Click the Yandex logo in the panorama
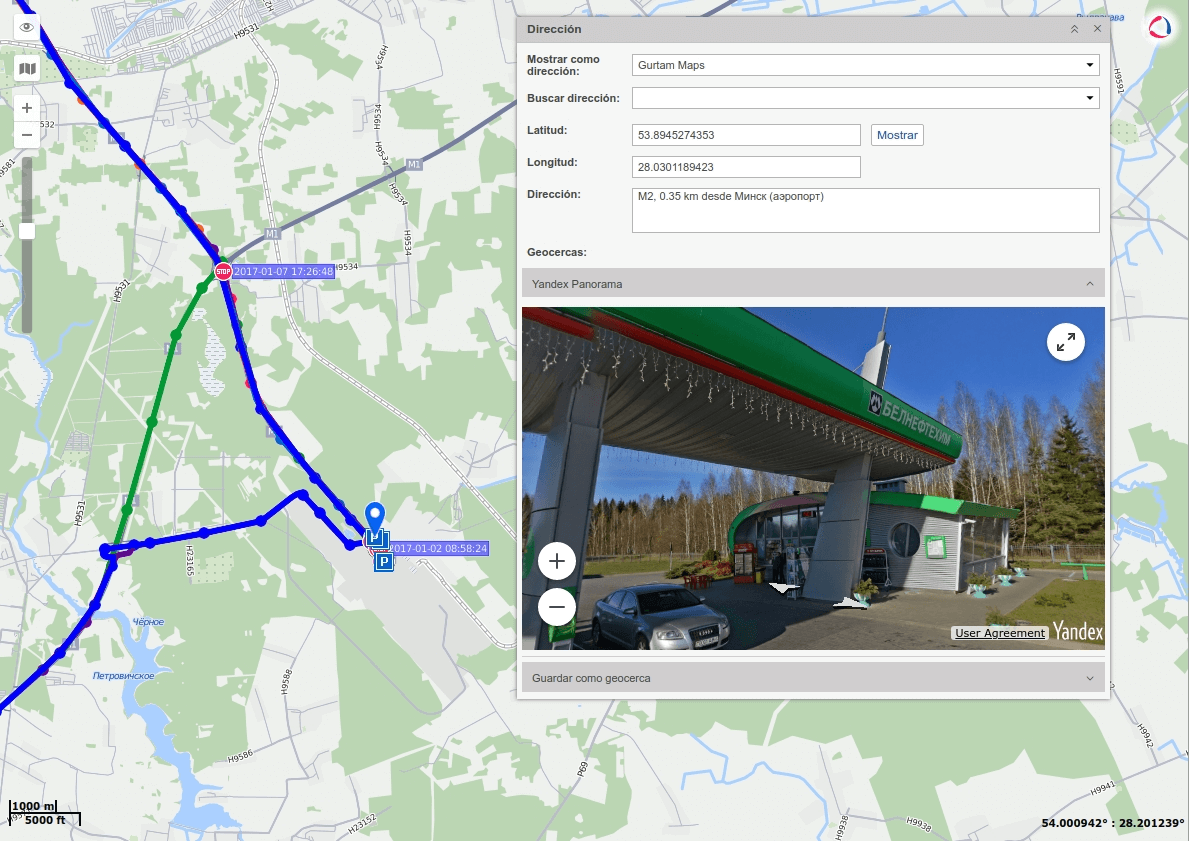Image resolution: width=1189 pixels, height=841 pixels. (1076, 632)
